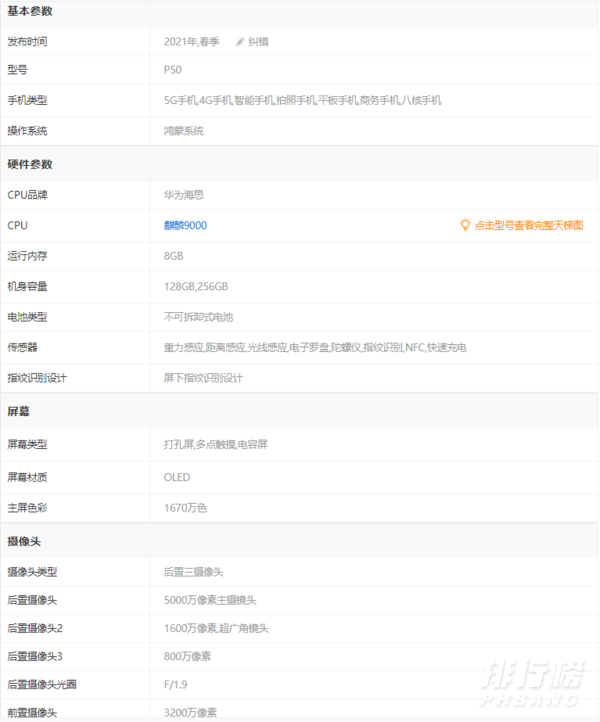Click the 鸿蒙系统 value
The image size is (600, 722).
coord(184,131)
